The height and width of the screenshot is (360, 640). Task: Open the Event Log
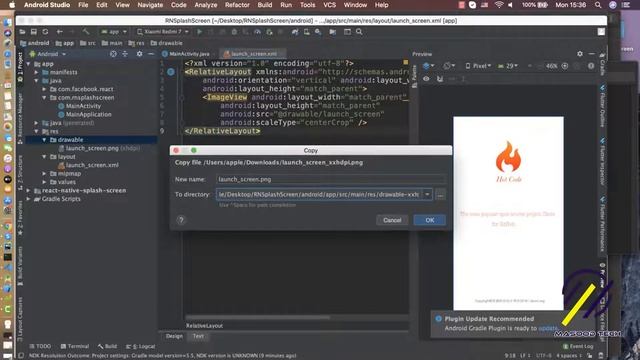(578, 346)
